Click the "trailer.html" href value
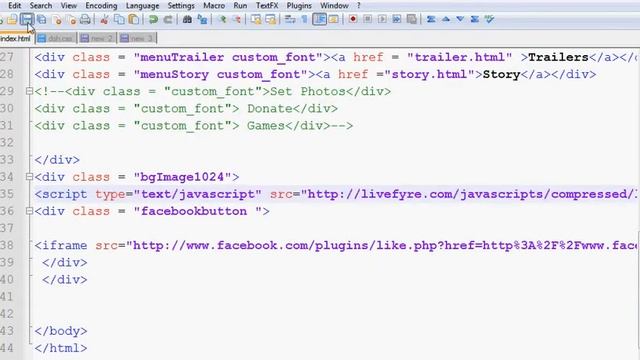 point(459,57)
